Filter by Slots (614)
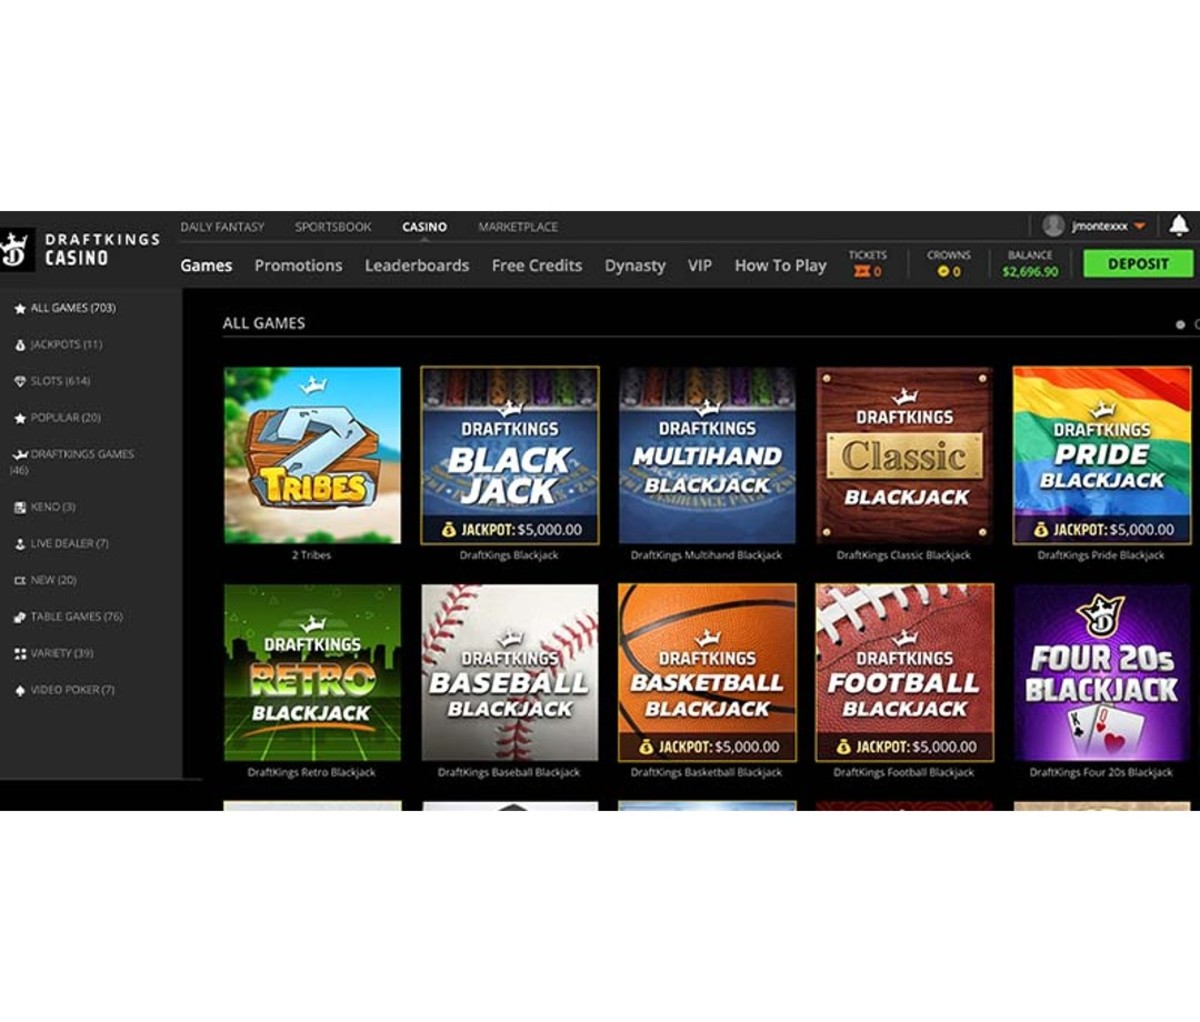Viewport: 1200px width, 1022px height. click(x=60, y=381)
